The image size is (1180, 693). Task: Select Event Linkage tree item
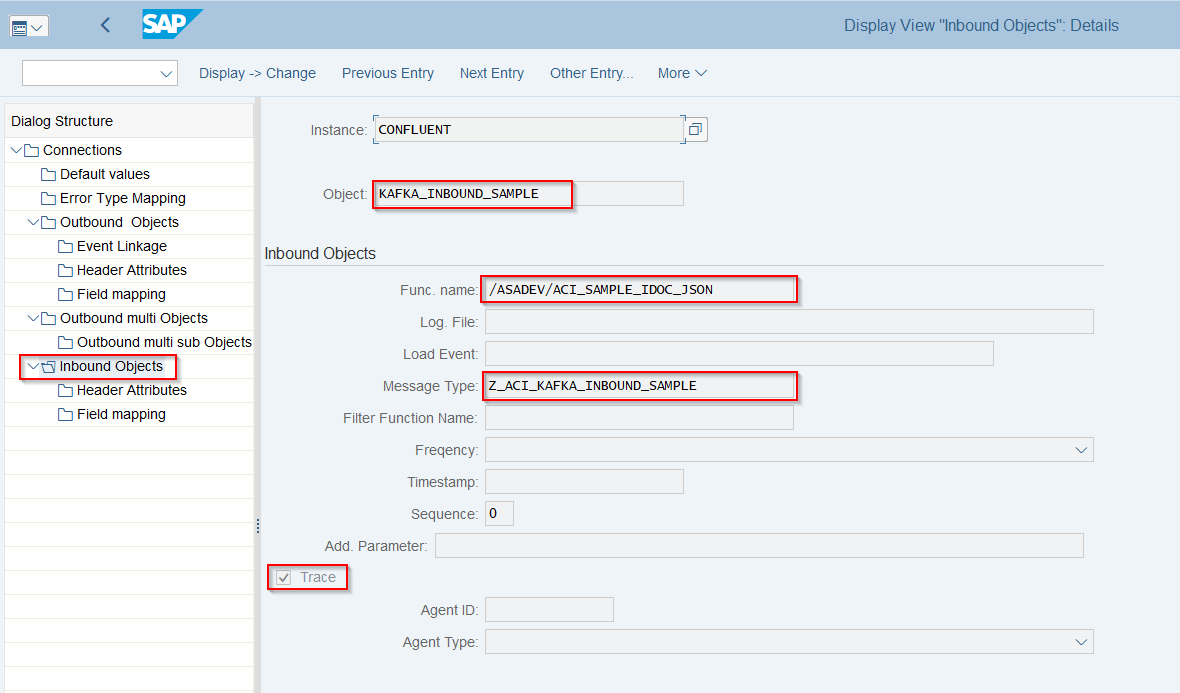(x=122, y=247)
